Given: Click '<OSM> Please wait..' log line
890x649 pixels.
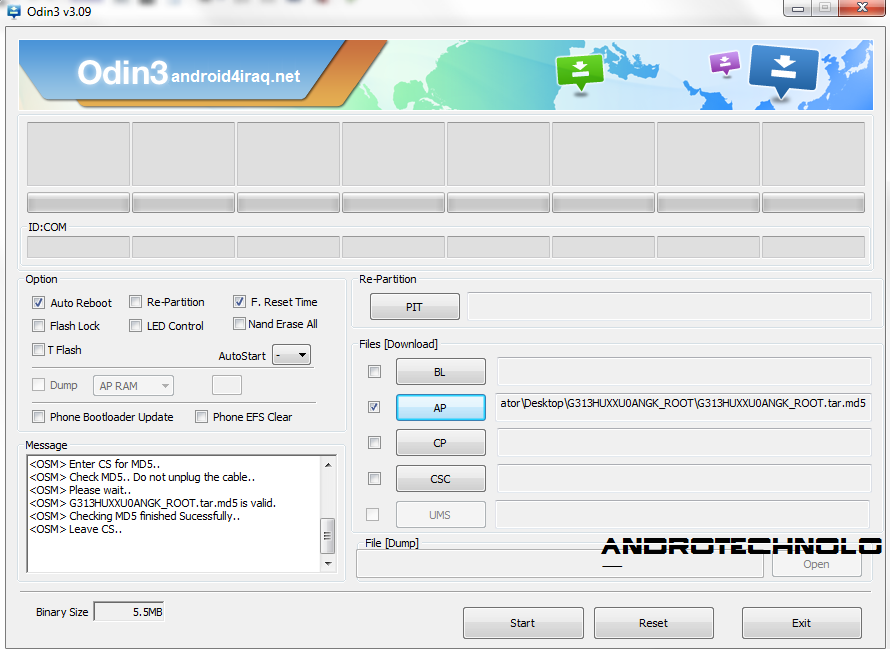Looking at the screenshot, I should coord(80,490).
